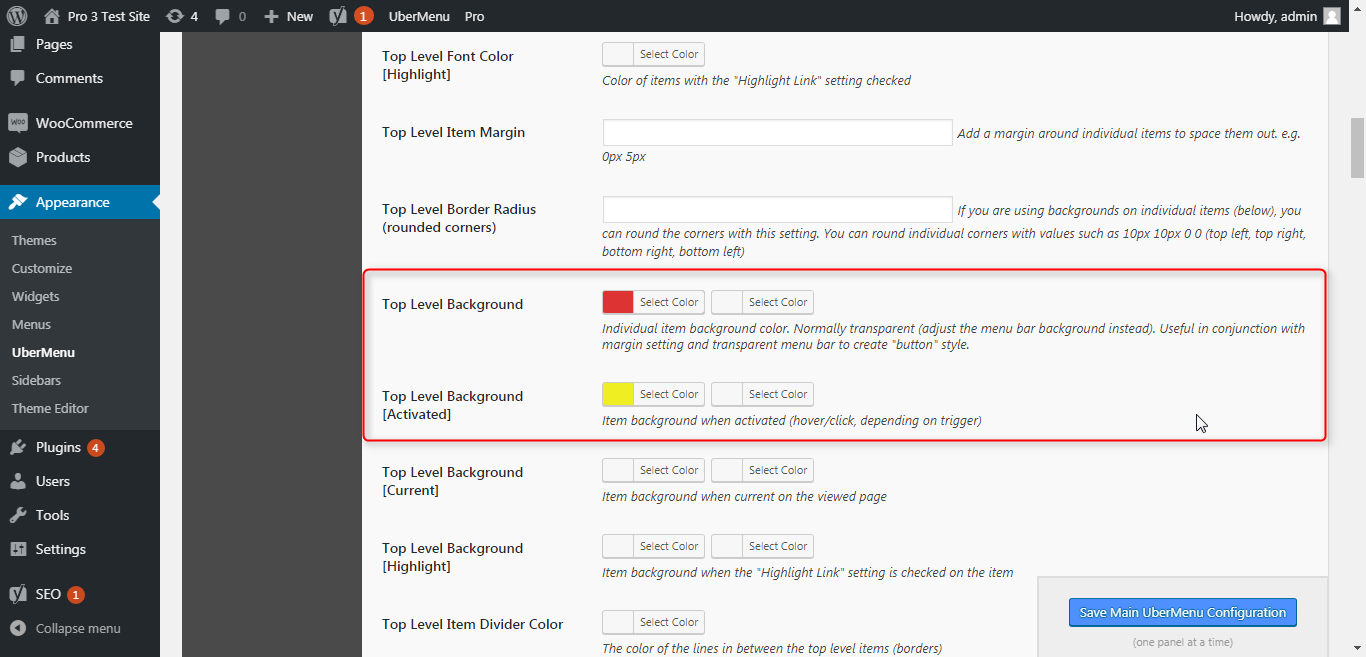Open the Pro 3 Test Site home link
This screenshot has height=657, width=1366.
pyautogui.click(x=97, y=16)
